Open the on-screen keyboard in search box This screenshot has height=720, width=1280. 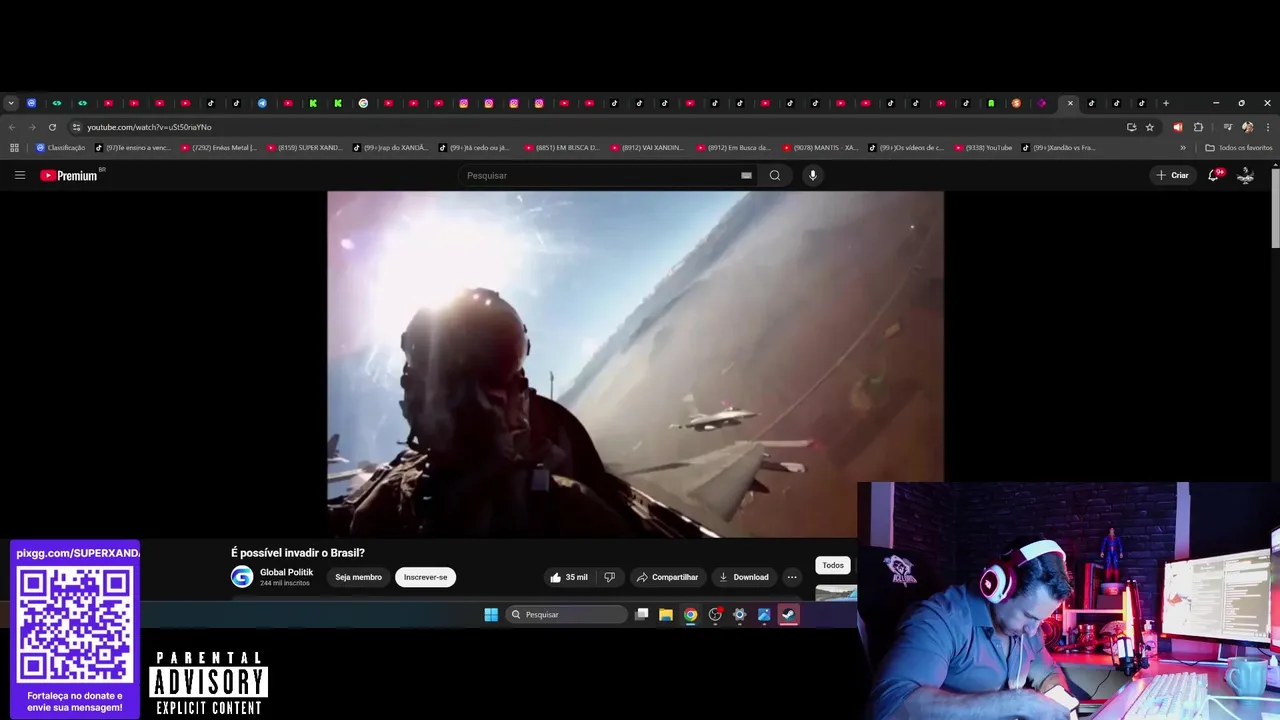(746, 175)
